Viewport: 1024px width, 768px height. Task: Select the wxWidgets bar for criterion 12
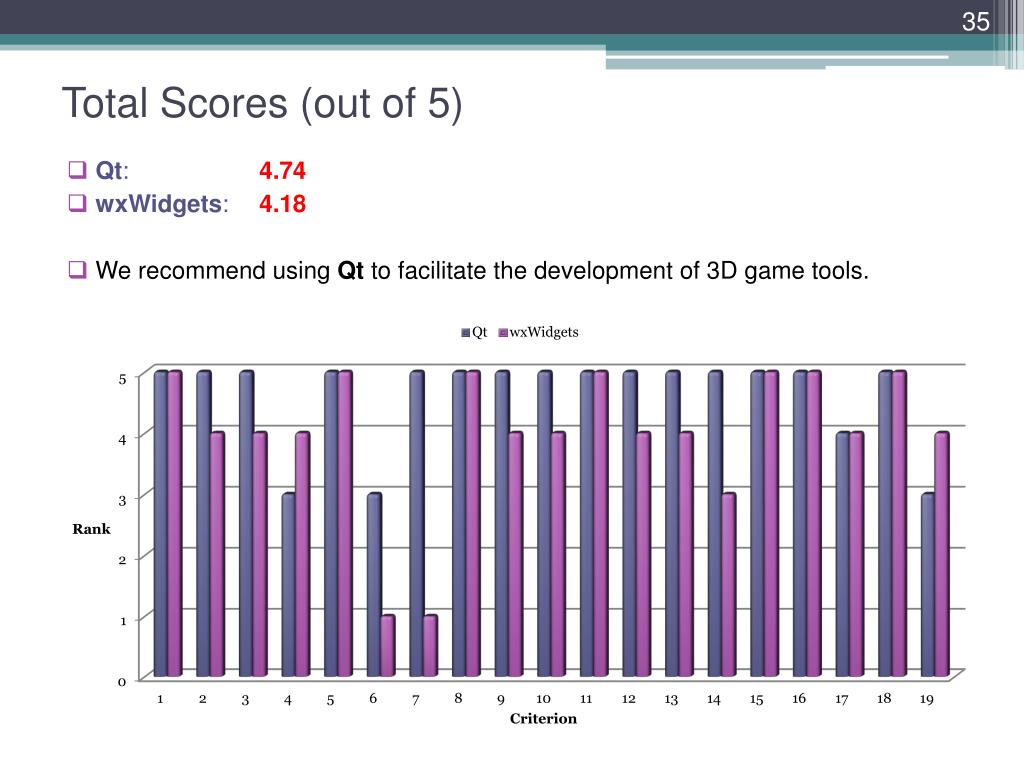point(644,554)
